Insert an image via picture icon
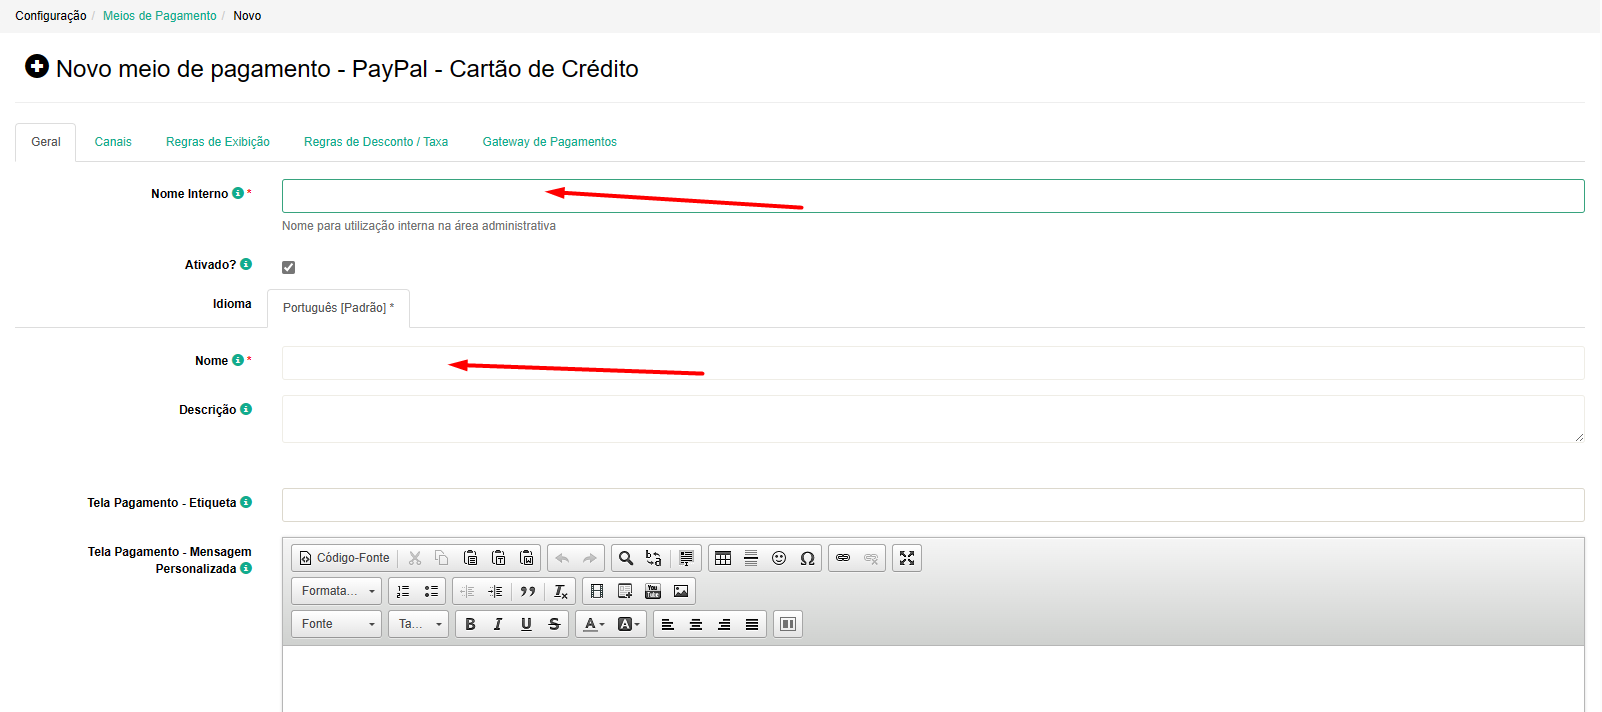Viewport: 1602px width, 712px height. pos(681,591)
